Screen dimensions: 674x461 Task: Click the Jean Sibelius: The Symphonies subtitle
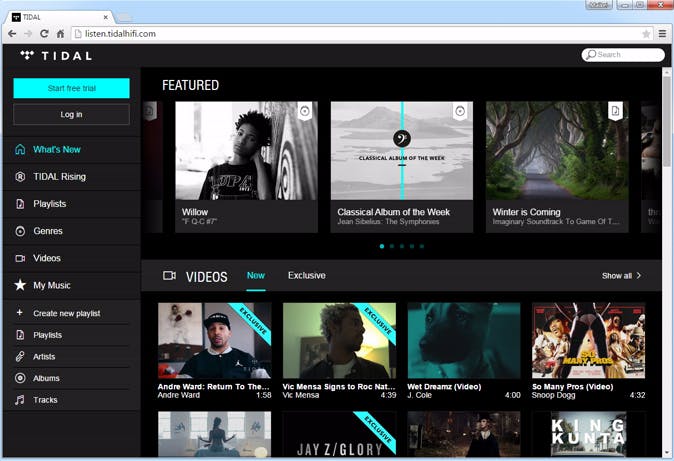388,222
